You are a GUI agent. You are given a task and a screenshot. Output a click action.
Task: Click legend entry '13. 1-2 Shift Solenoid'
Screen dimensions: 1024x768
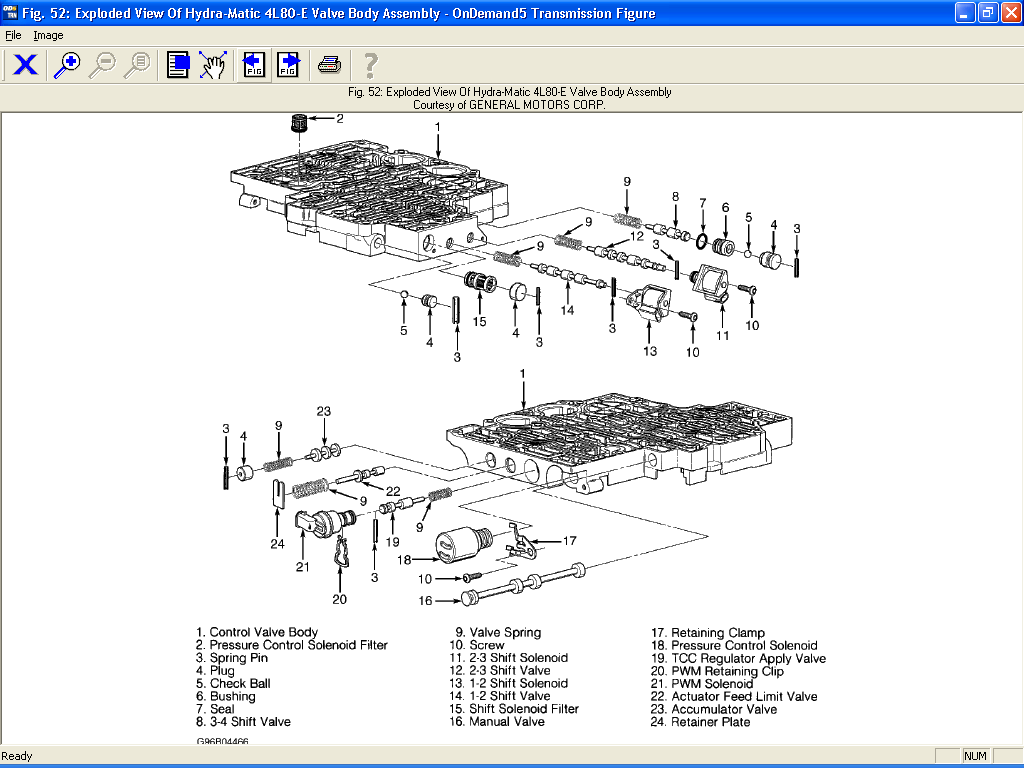tap(509, 683)
